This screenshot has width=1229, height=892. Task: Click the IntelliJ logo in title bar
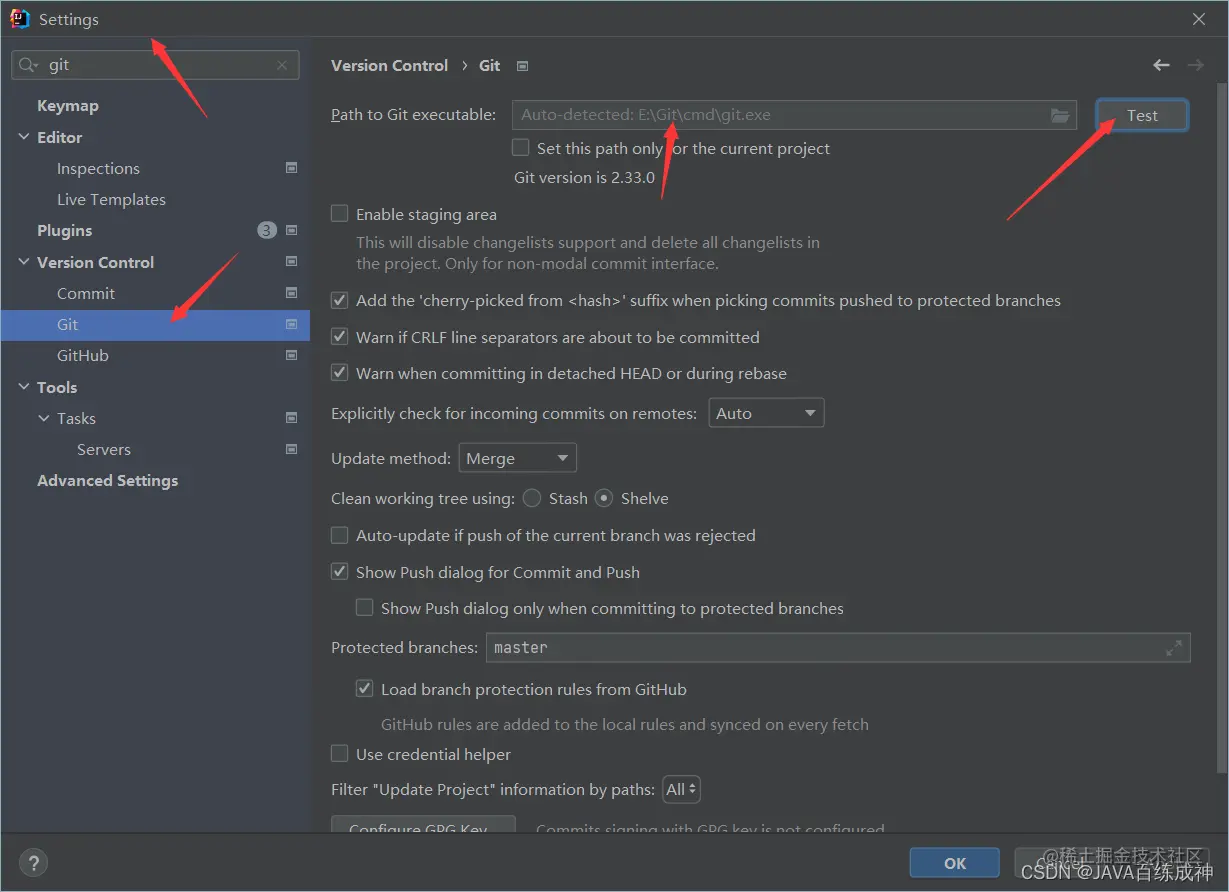click(x=20, y=19)
